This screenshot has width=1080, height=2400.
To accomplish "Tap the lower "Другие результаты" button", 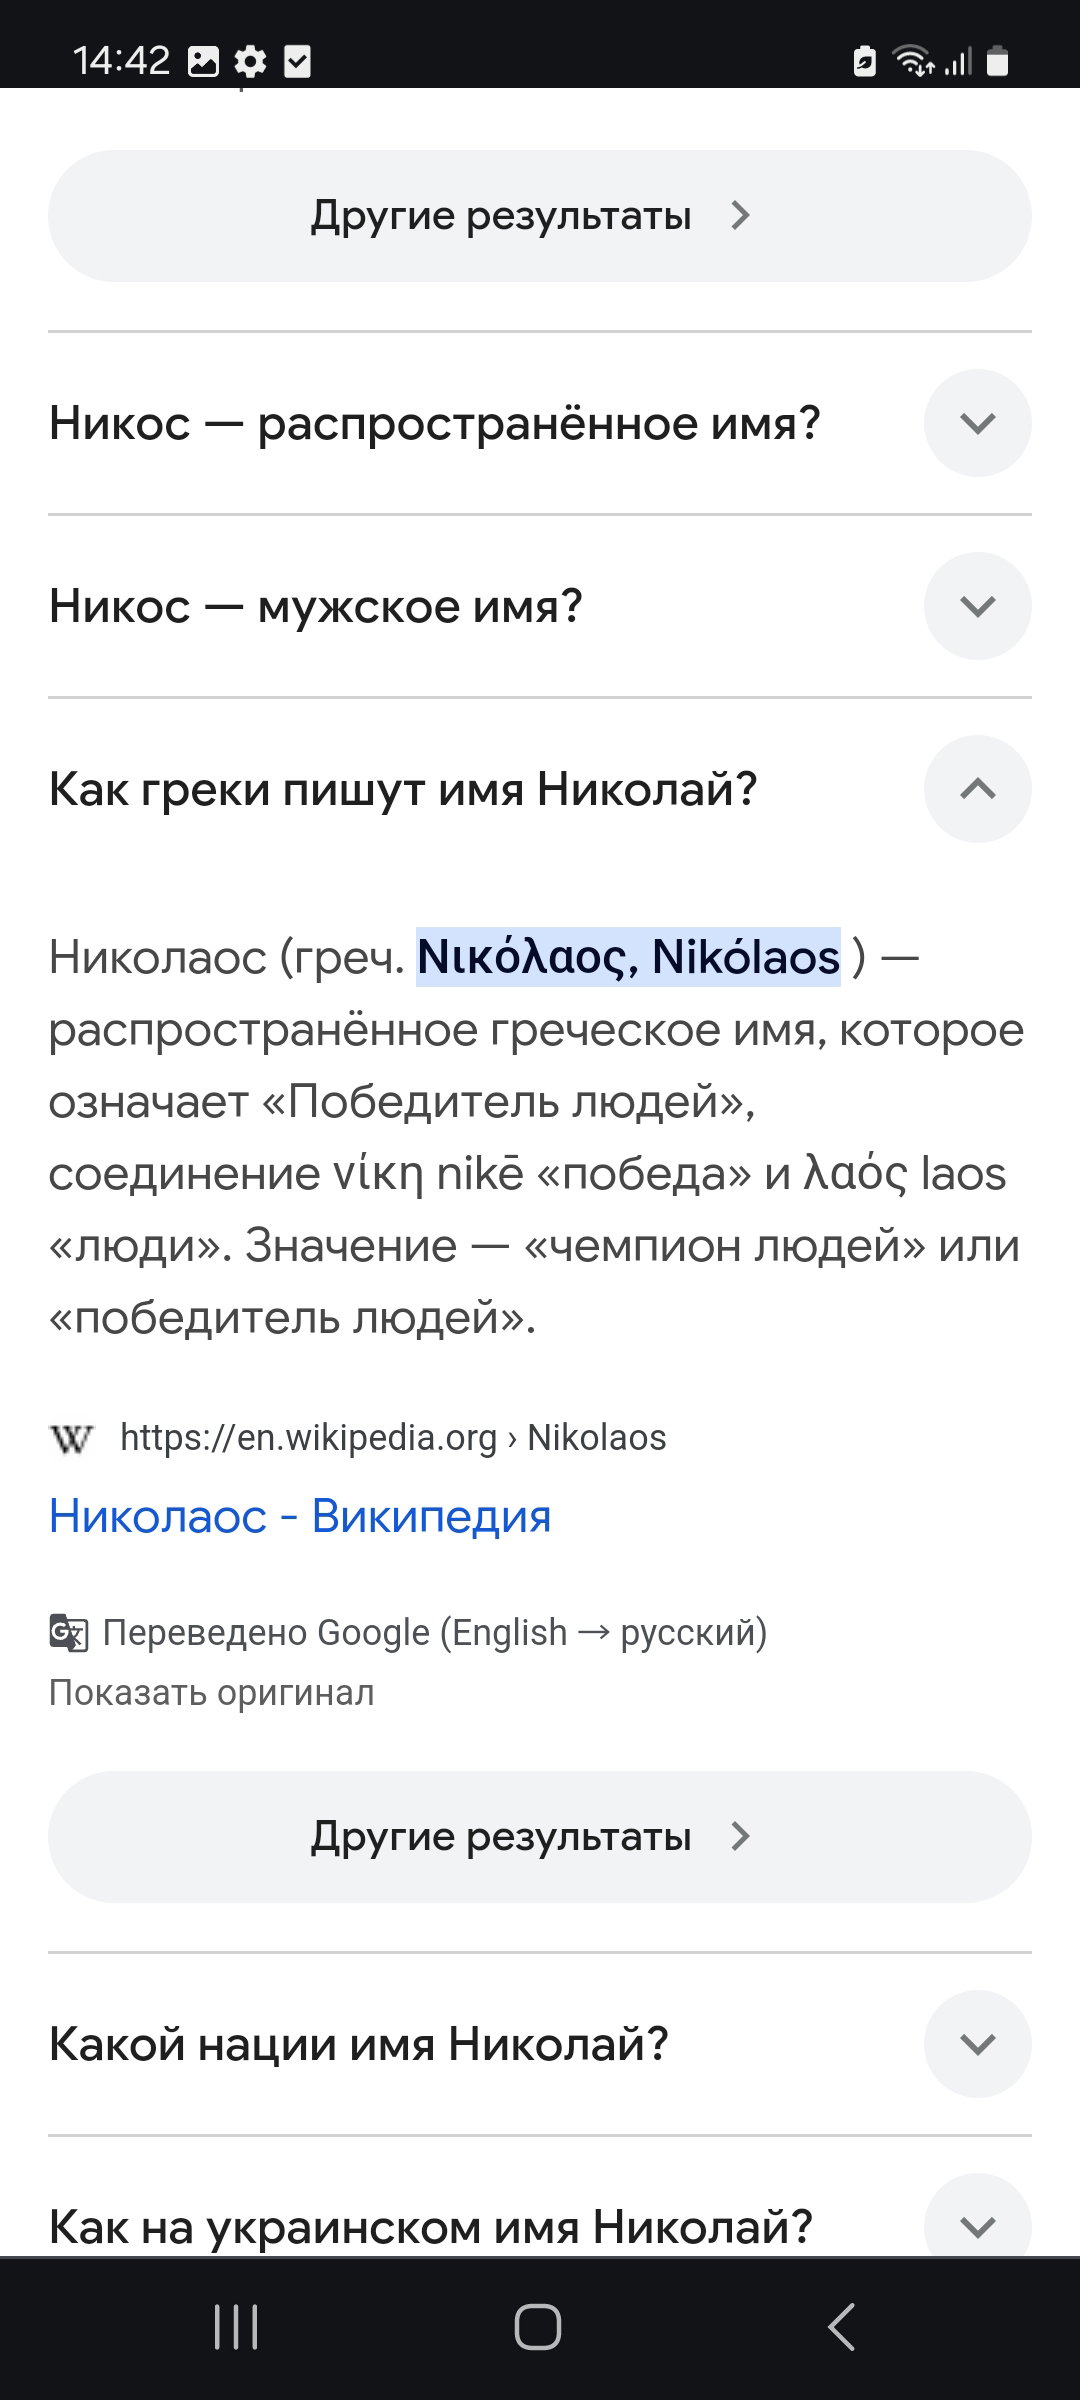I will [x=540, y=1837].
